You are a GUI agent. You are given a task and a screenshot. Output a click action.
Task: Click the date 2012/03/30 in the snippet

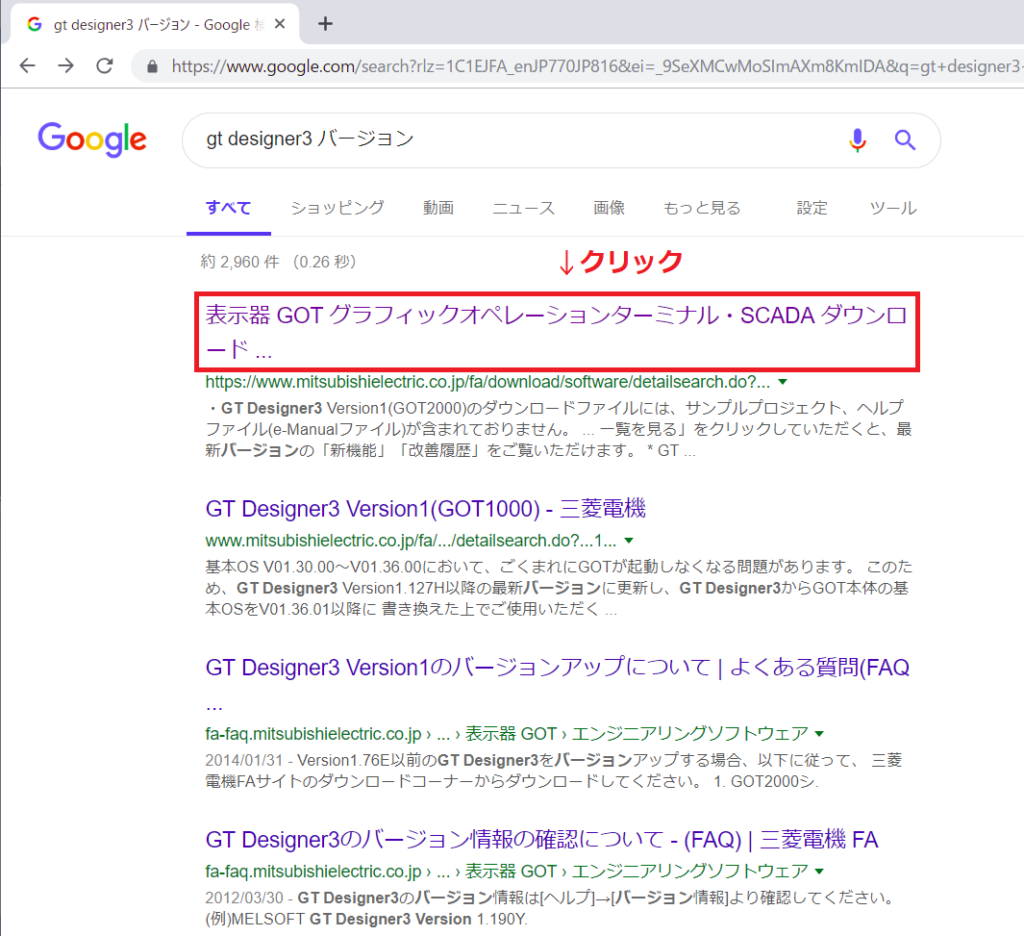point(244,897)
